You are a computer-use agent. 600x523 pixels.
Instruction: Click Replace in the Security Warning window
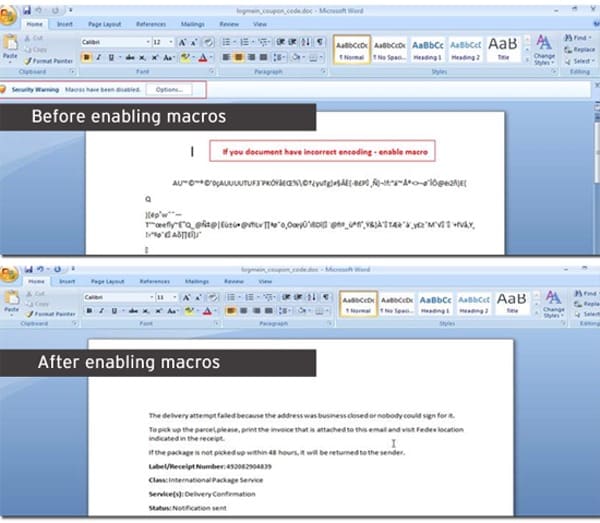pos(580,49)
